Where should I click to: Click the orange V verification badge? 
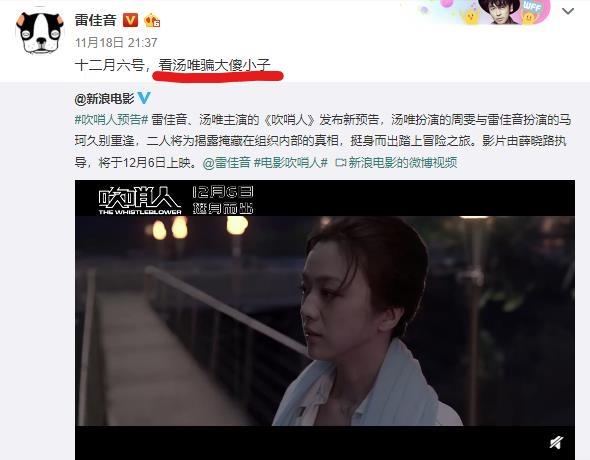pyautogui.click(x=130, y=20)
